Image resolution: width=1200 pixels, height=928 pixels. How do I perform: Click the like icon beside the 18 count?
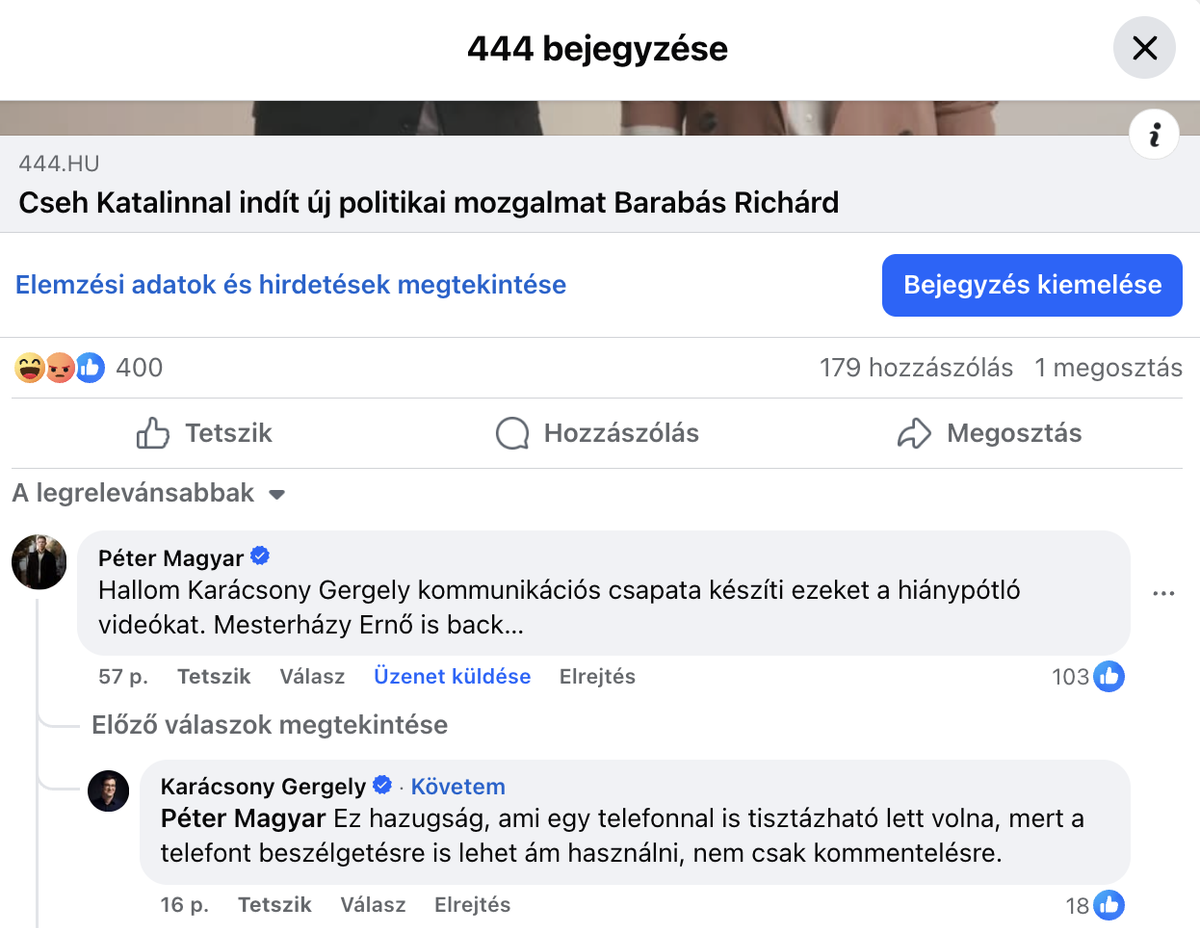click(1108, 906)
